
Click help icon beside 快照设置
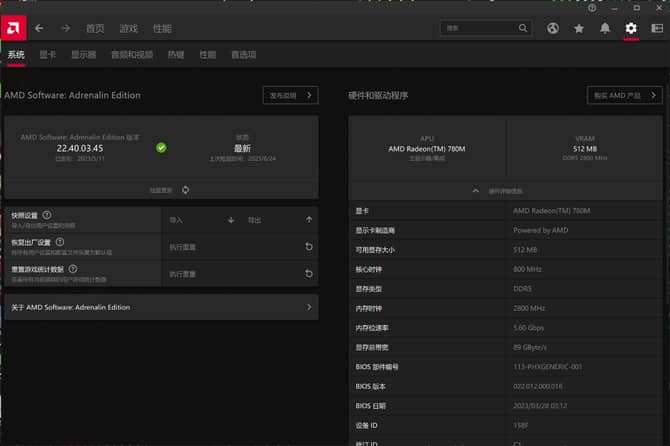click(47, 215)
